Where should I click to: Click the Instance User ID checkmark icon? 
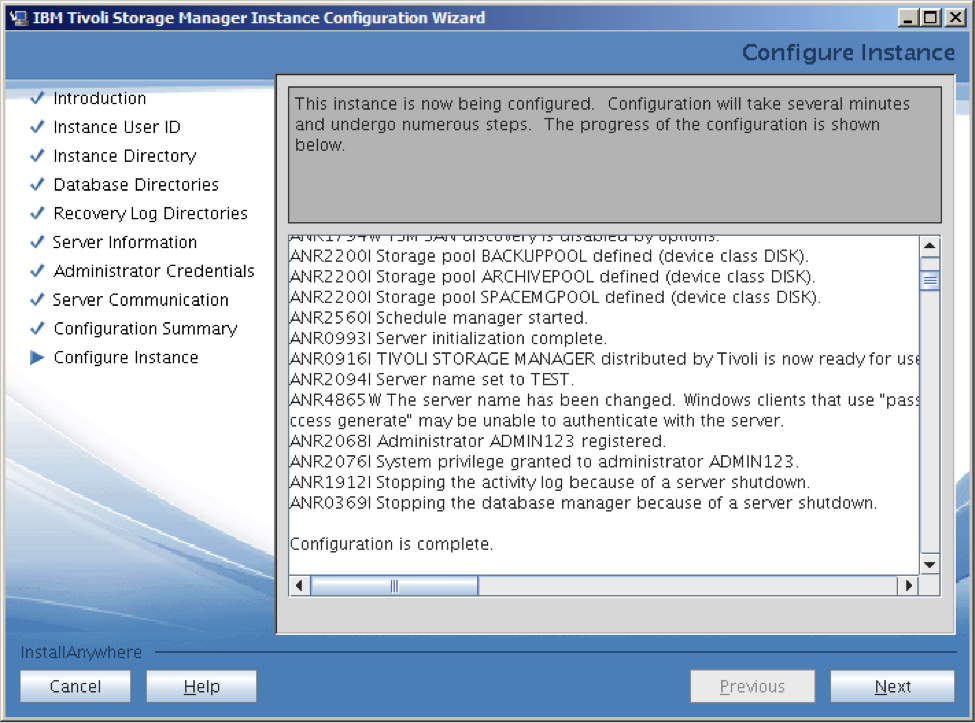[x=37, y=126]
